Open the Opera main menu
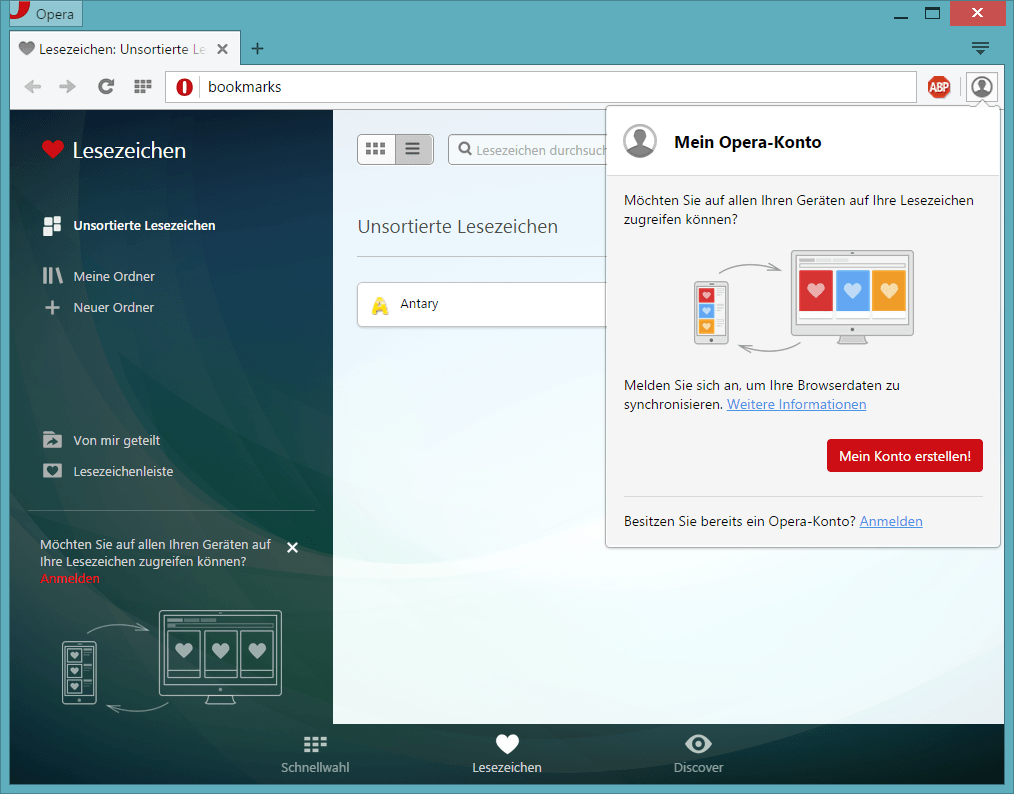1014x794 pixels. [x=46, y=14]
